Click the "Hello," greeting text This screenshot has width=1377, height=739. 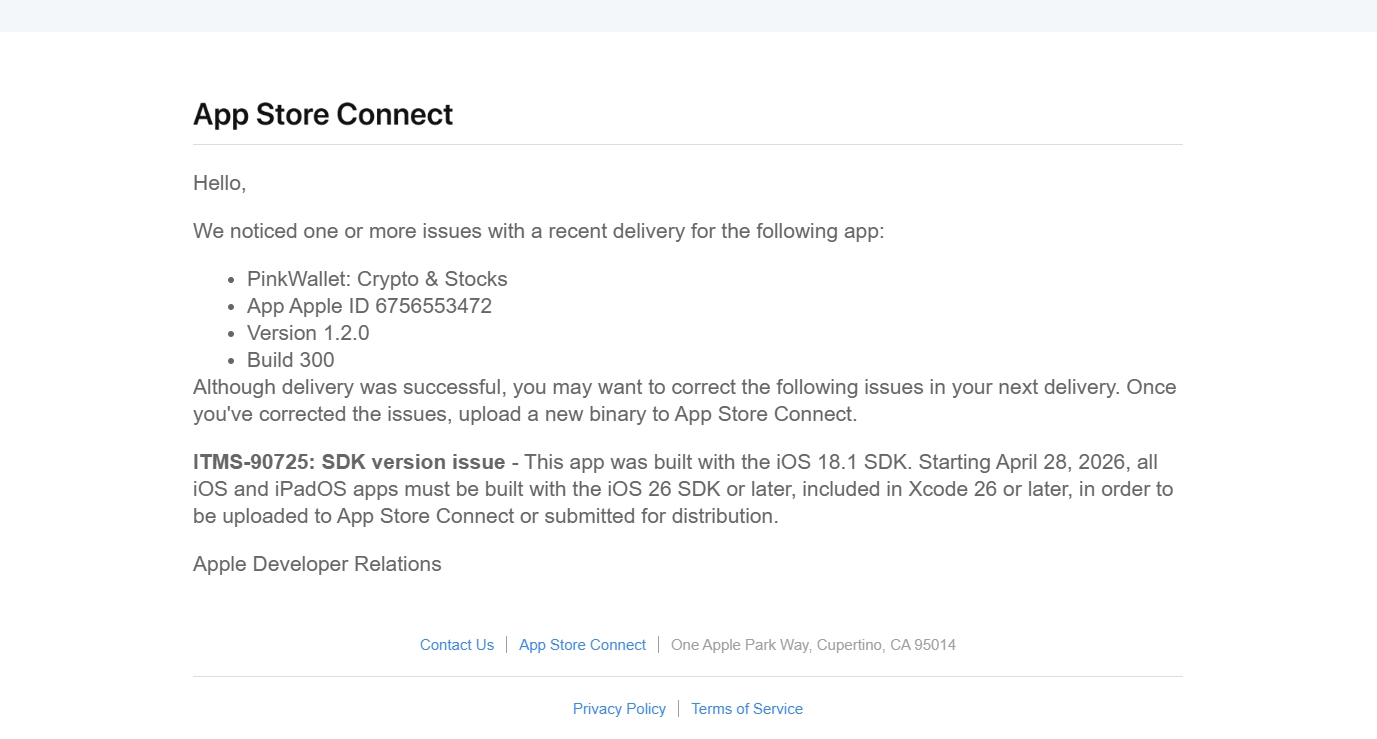(219, 183)
